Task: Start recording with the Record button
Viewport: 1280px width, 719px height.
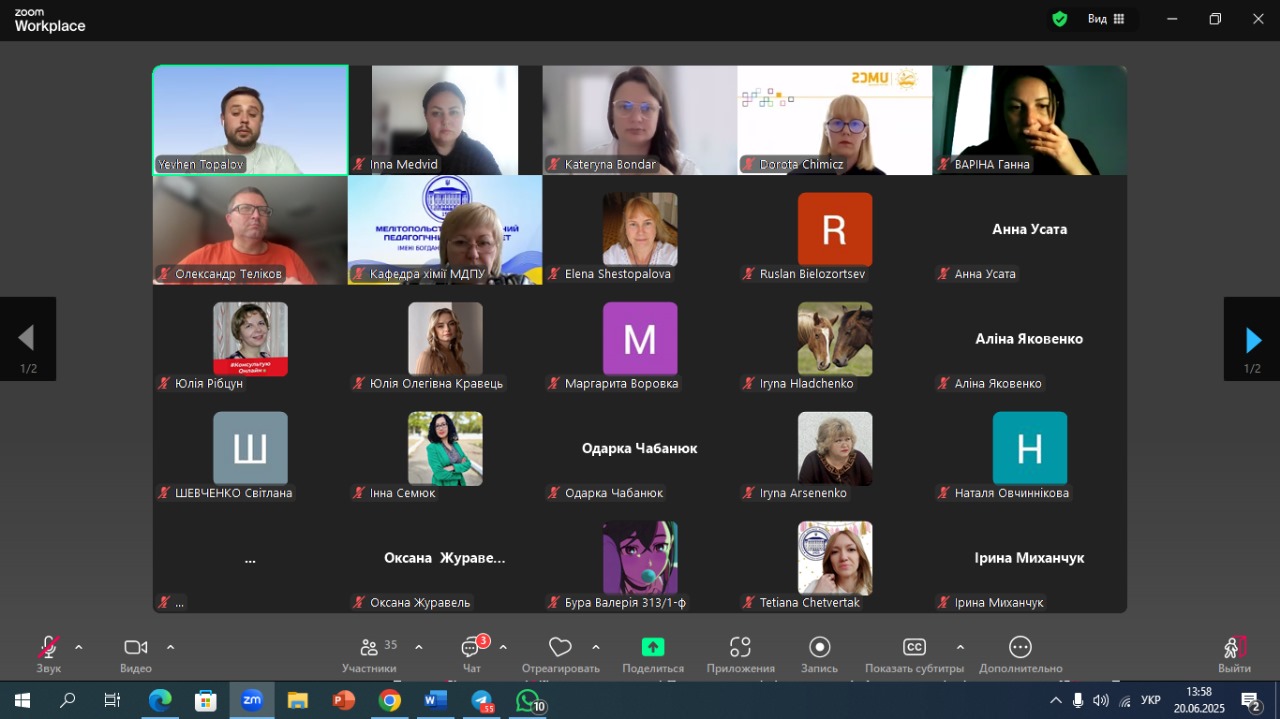Action: [x=819, y=654]
